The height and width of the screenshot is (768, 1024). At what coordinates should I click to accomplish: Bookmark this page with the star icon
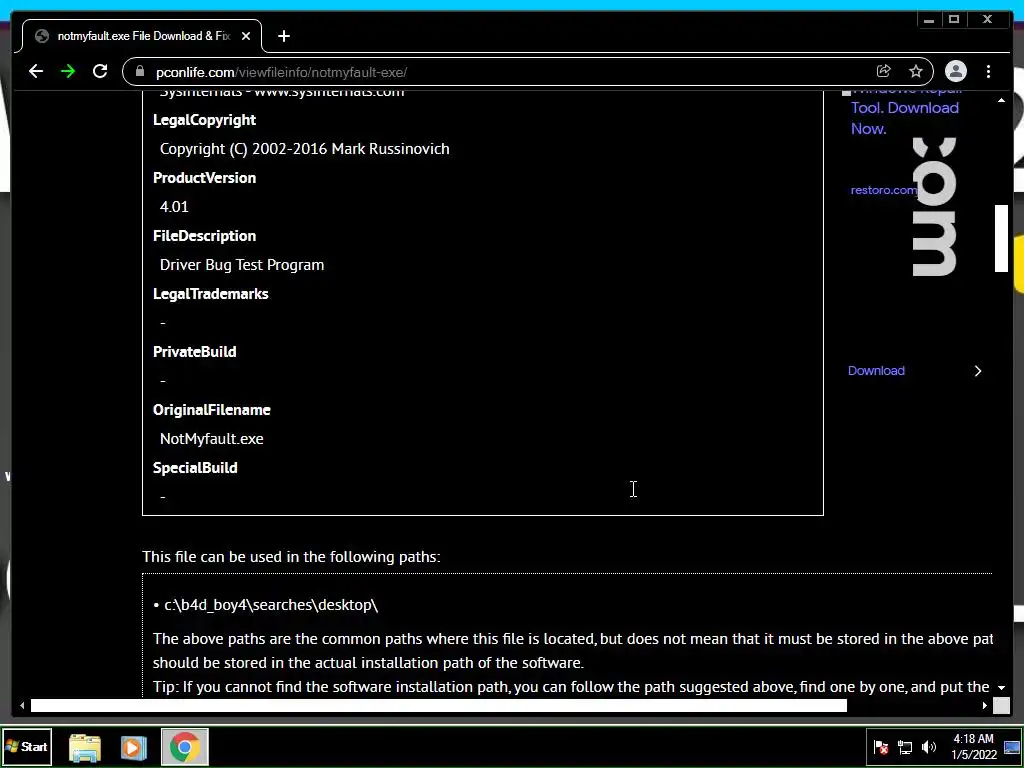tap(916, 71)
